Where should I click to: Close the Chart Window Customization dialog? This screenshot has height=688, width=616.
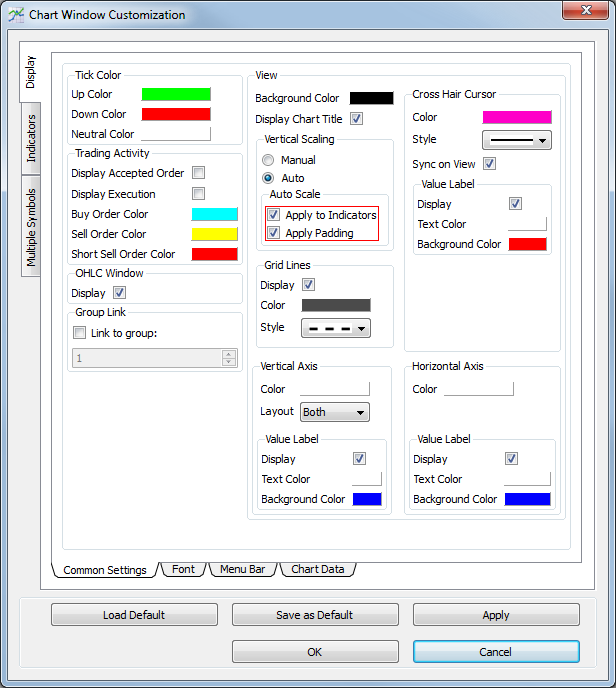[x=589, y=12]
